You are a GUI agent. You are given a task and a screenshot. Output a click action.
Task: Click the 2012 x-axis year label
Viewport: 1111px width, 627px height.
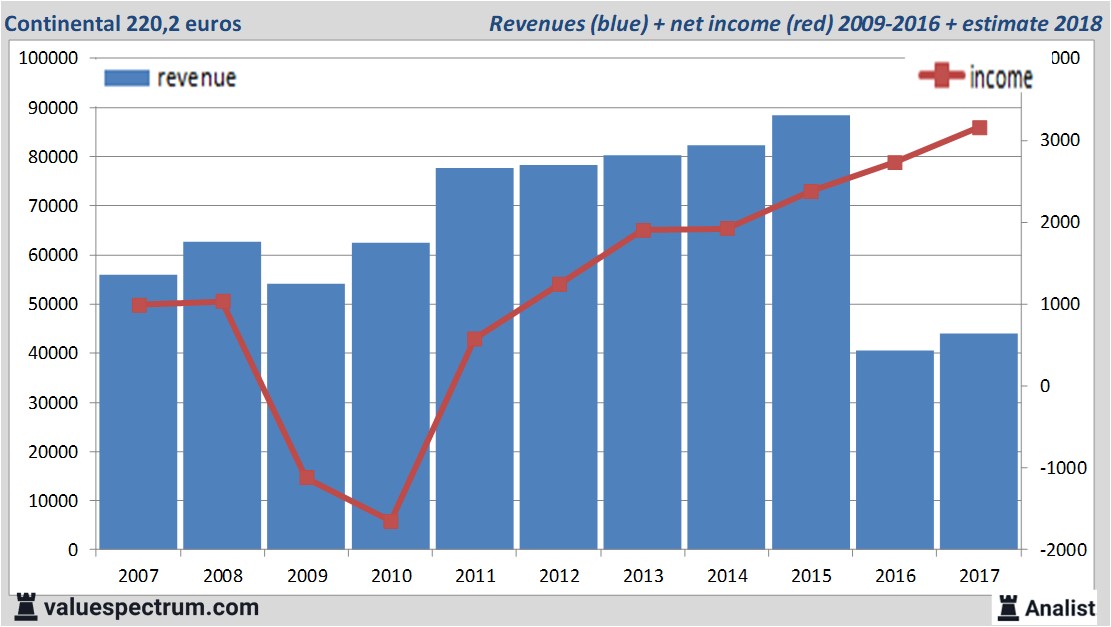[x=559, y=575]
